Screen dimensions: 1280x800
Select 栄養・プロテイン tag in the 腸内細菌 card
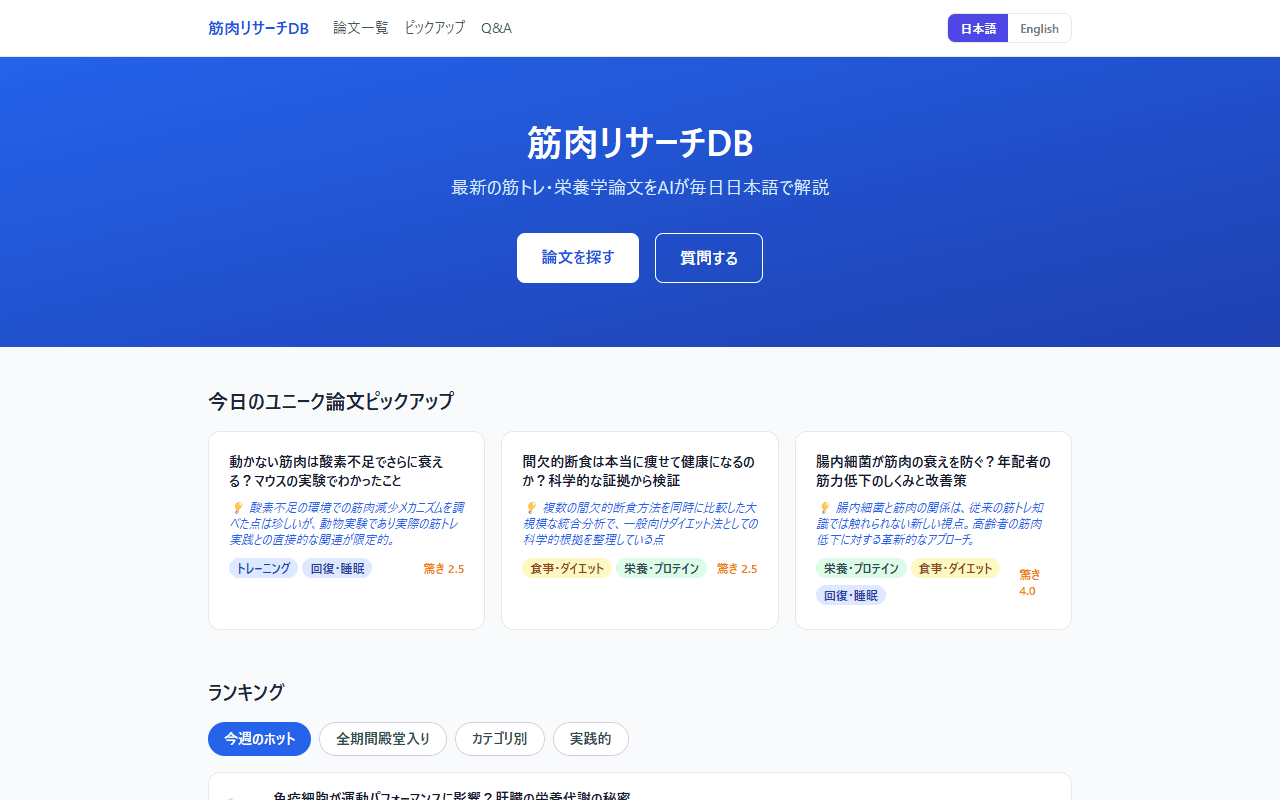[861, 568]
